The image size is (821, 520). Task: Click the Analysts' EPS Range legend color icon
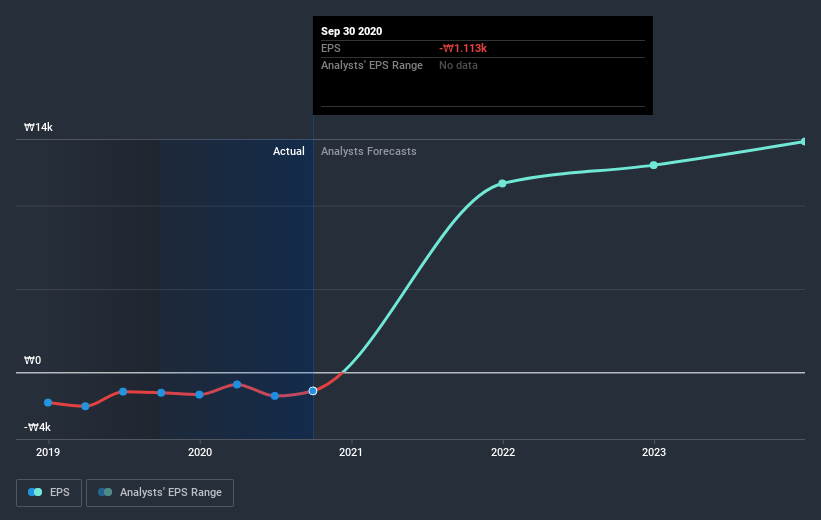pos(105,492)
